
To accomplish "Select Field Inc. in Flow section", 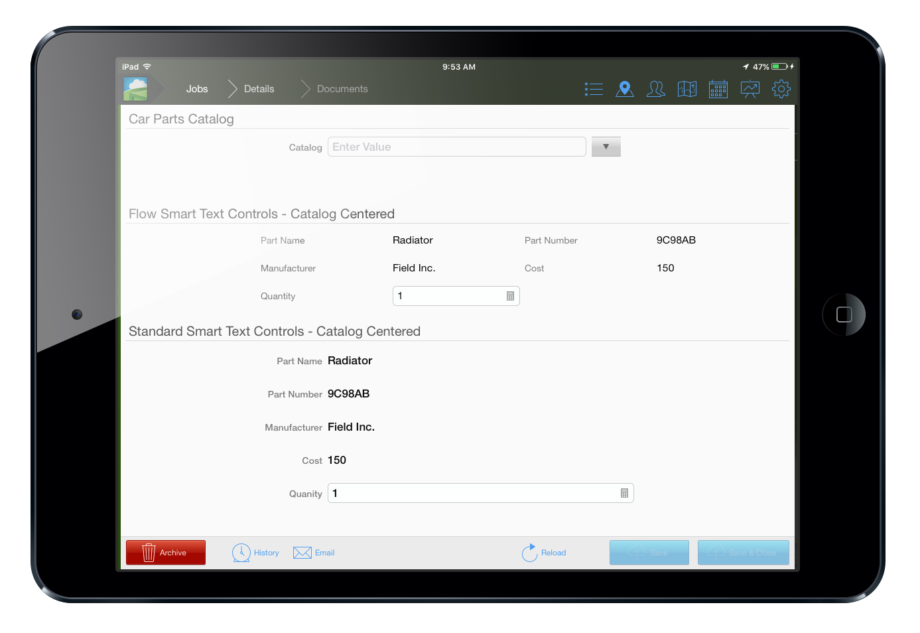I will point(414,268).
